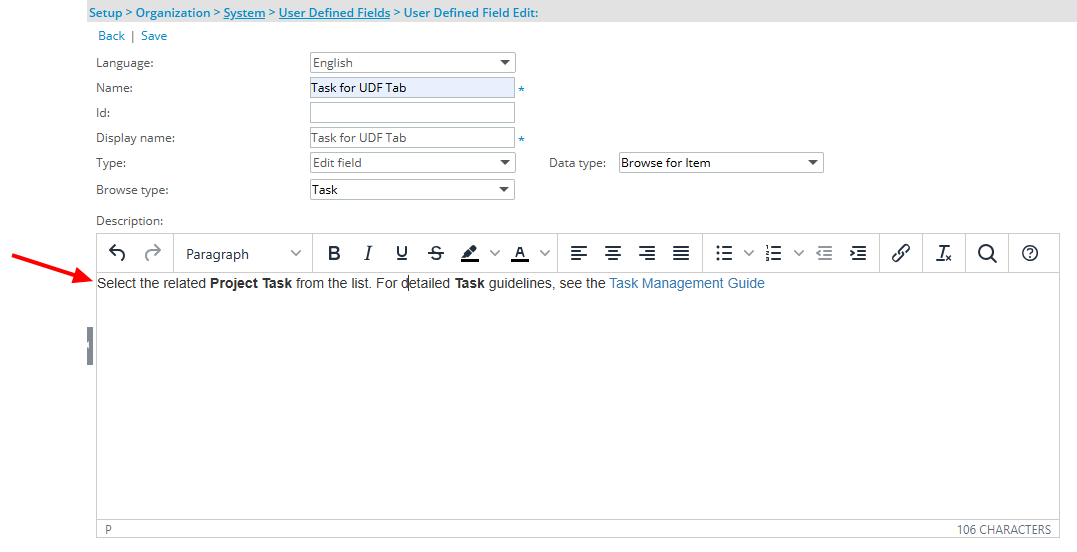
Task: Align text center in the editor
Action: click(x=613, y=253)
